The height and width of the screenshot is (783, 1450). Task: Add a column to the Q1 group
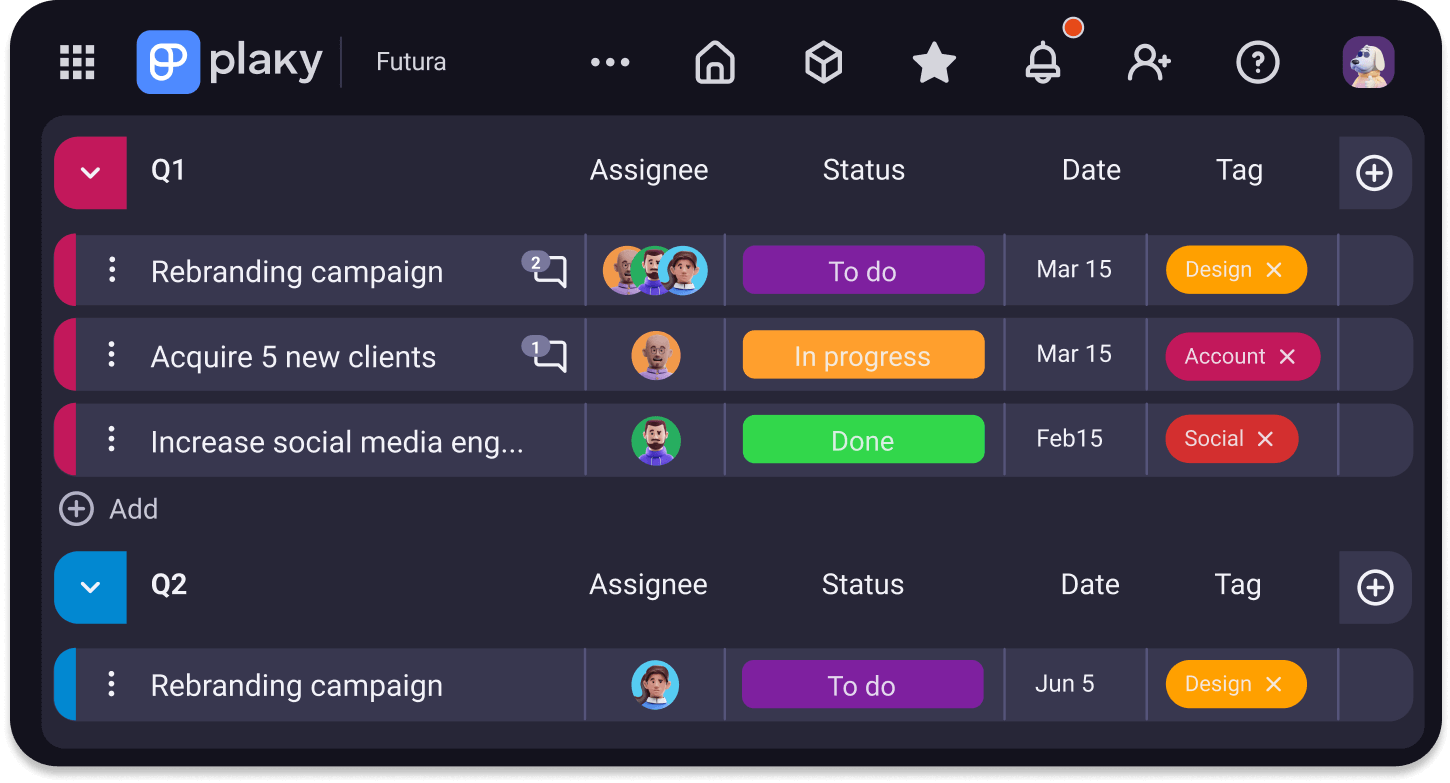[1374, 173]
